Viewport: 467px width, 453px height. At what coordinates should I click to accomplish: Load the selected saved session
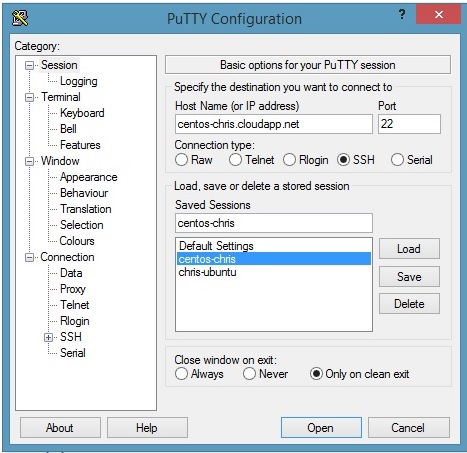409,249
